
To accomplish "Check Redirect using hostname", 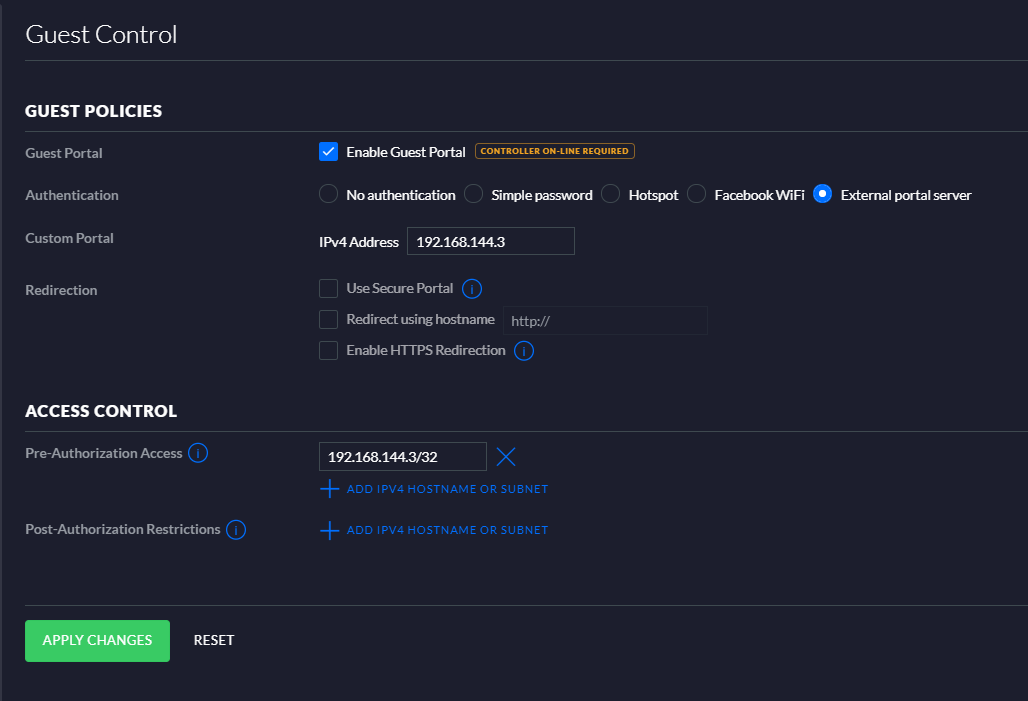I will pyautogui.click(x=328, y=319).
